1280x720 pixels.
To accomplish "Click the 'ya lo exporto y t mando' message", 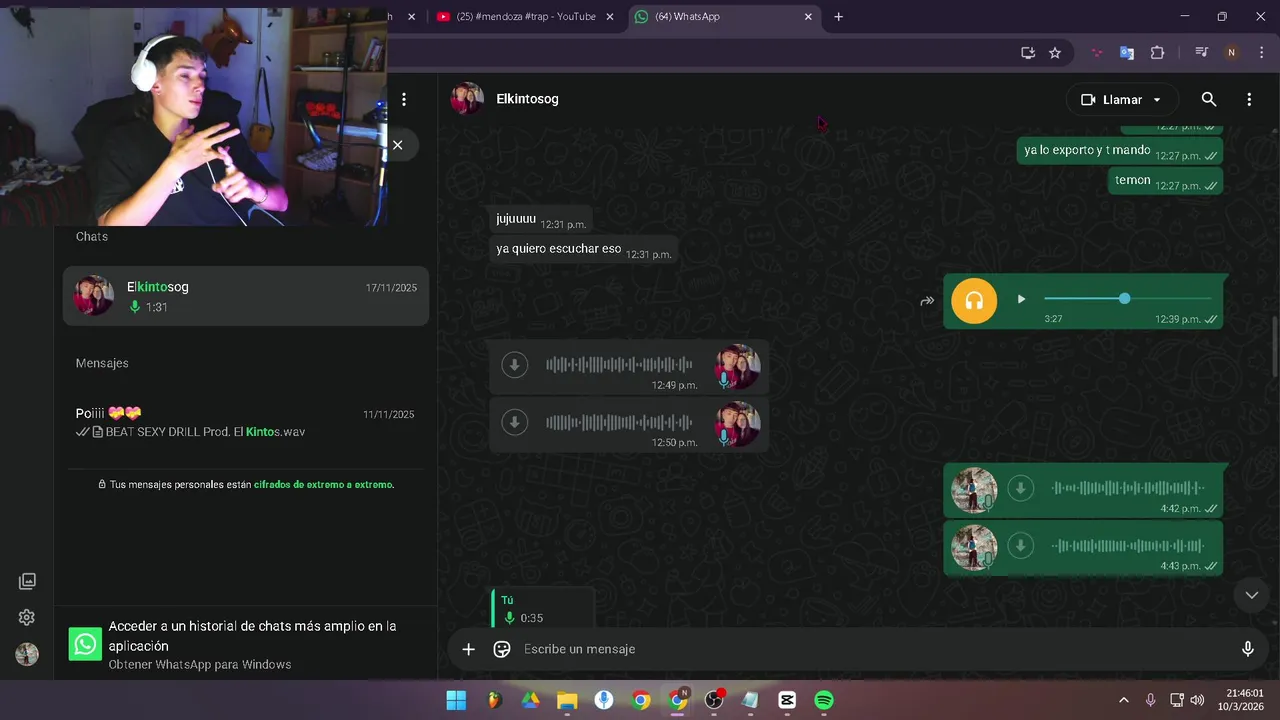I will pyautogui.click(x=1119, y=151).
